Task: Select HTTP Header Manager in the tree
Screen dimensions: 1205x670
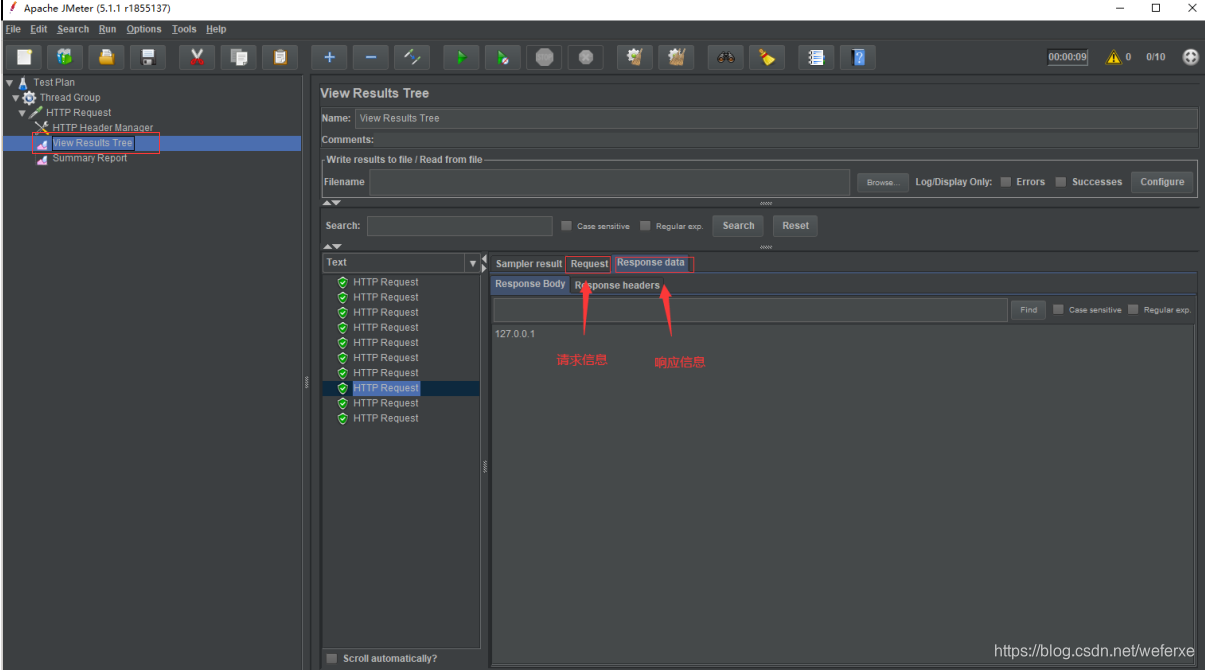Action: tap(103, 128)
